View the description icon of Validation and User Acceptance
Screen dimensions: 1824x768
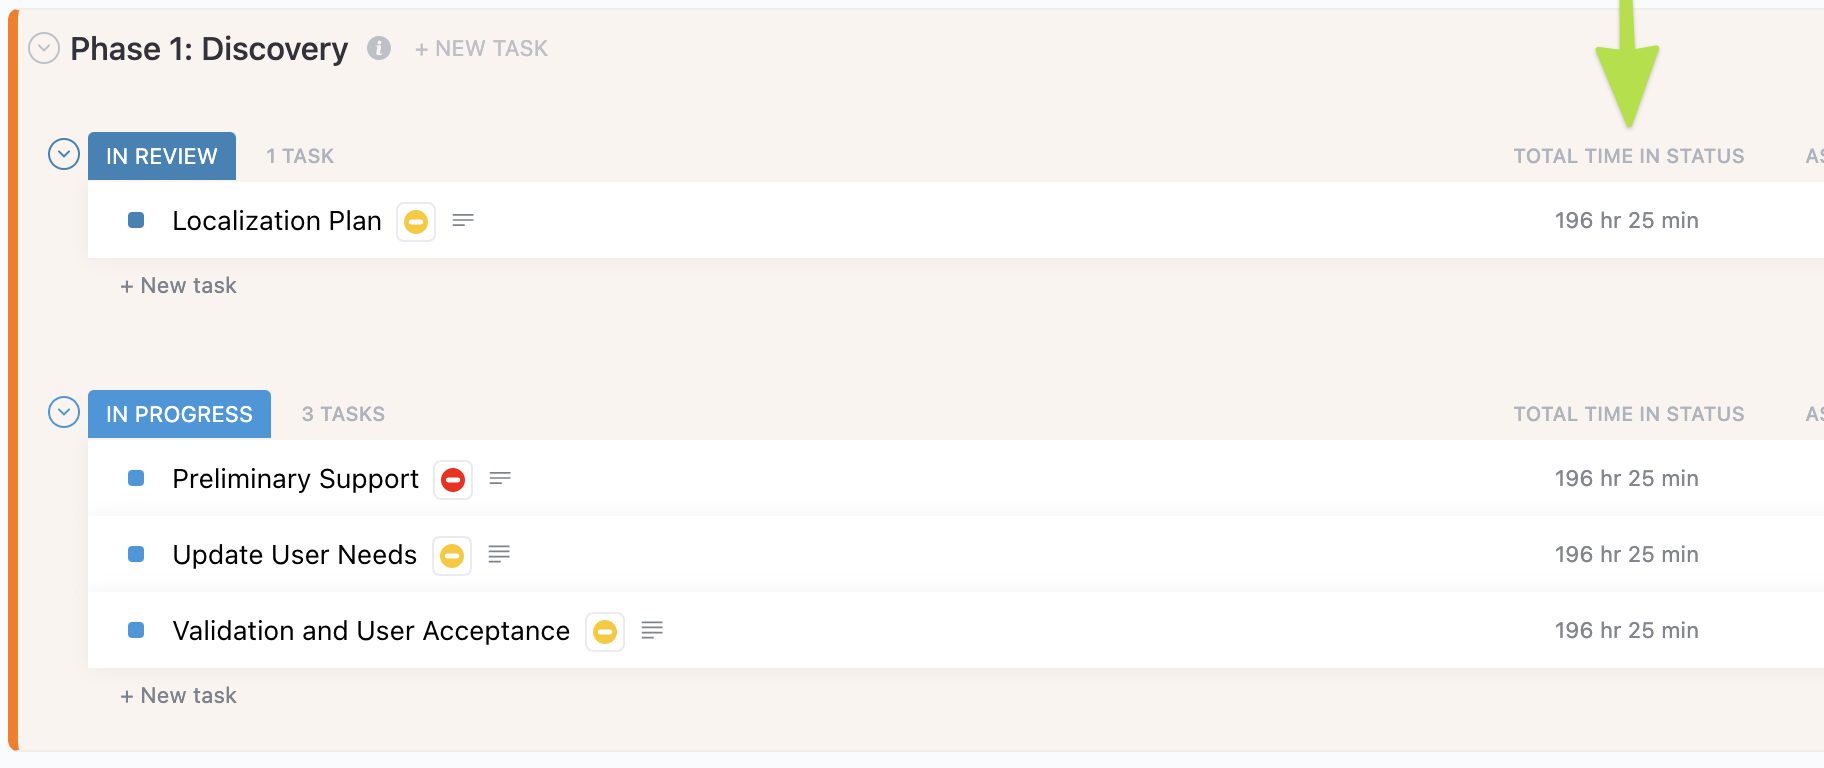point(652,630)
